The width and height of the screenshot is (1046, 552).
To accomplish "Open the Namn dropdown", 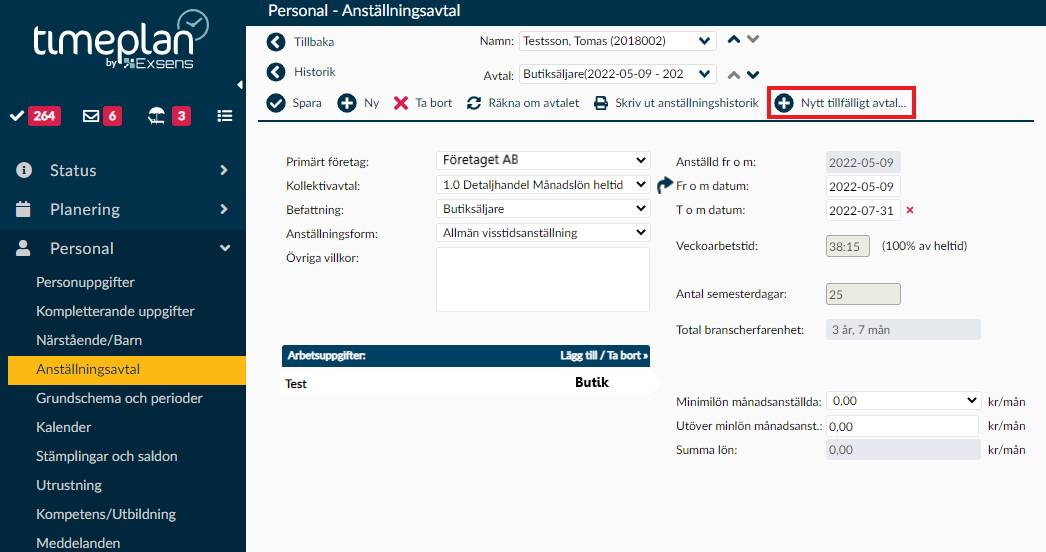I will pyautogui.click(x=618, y=41).
